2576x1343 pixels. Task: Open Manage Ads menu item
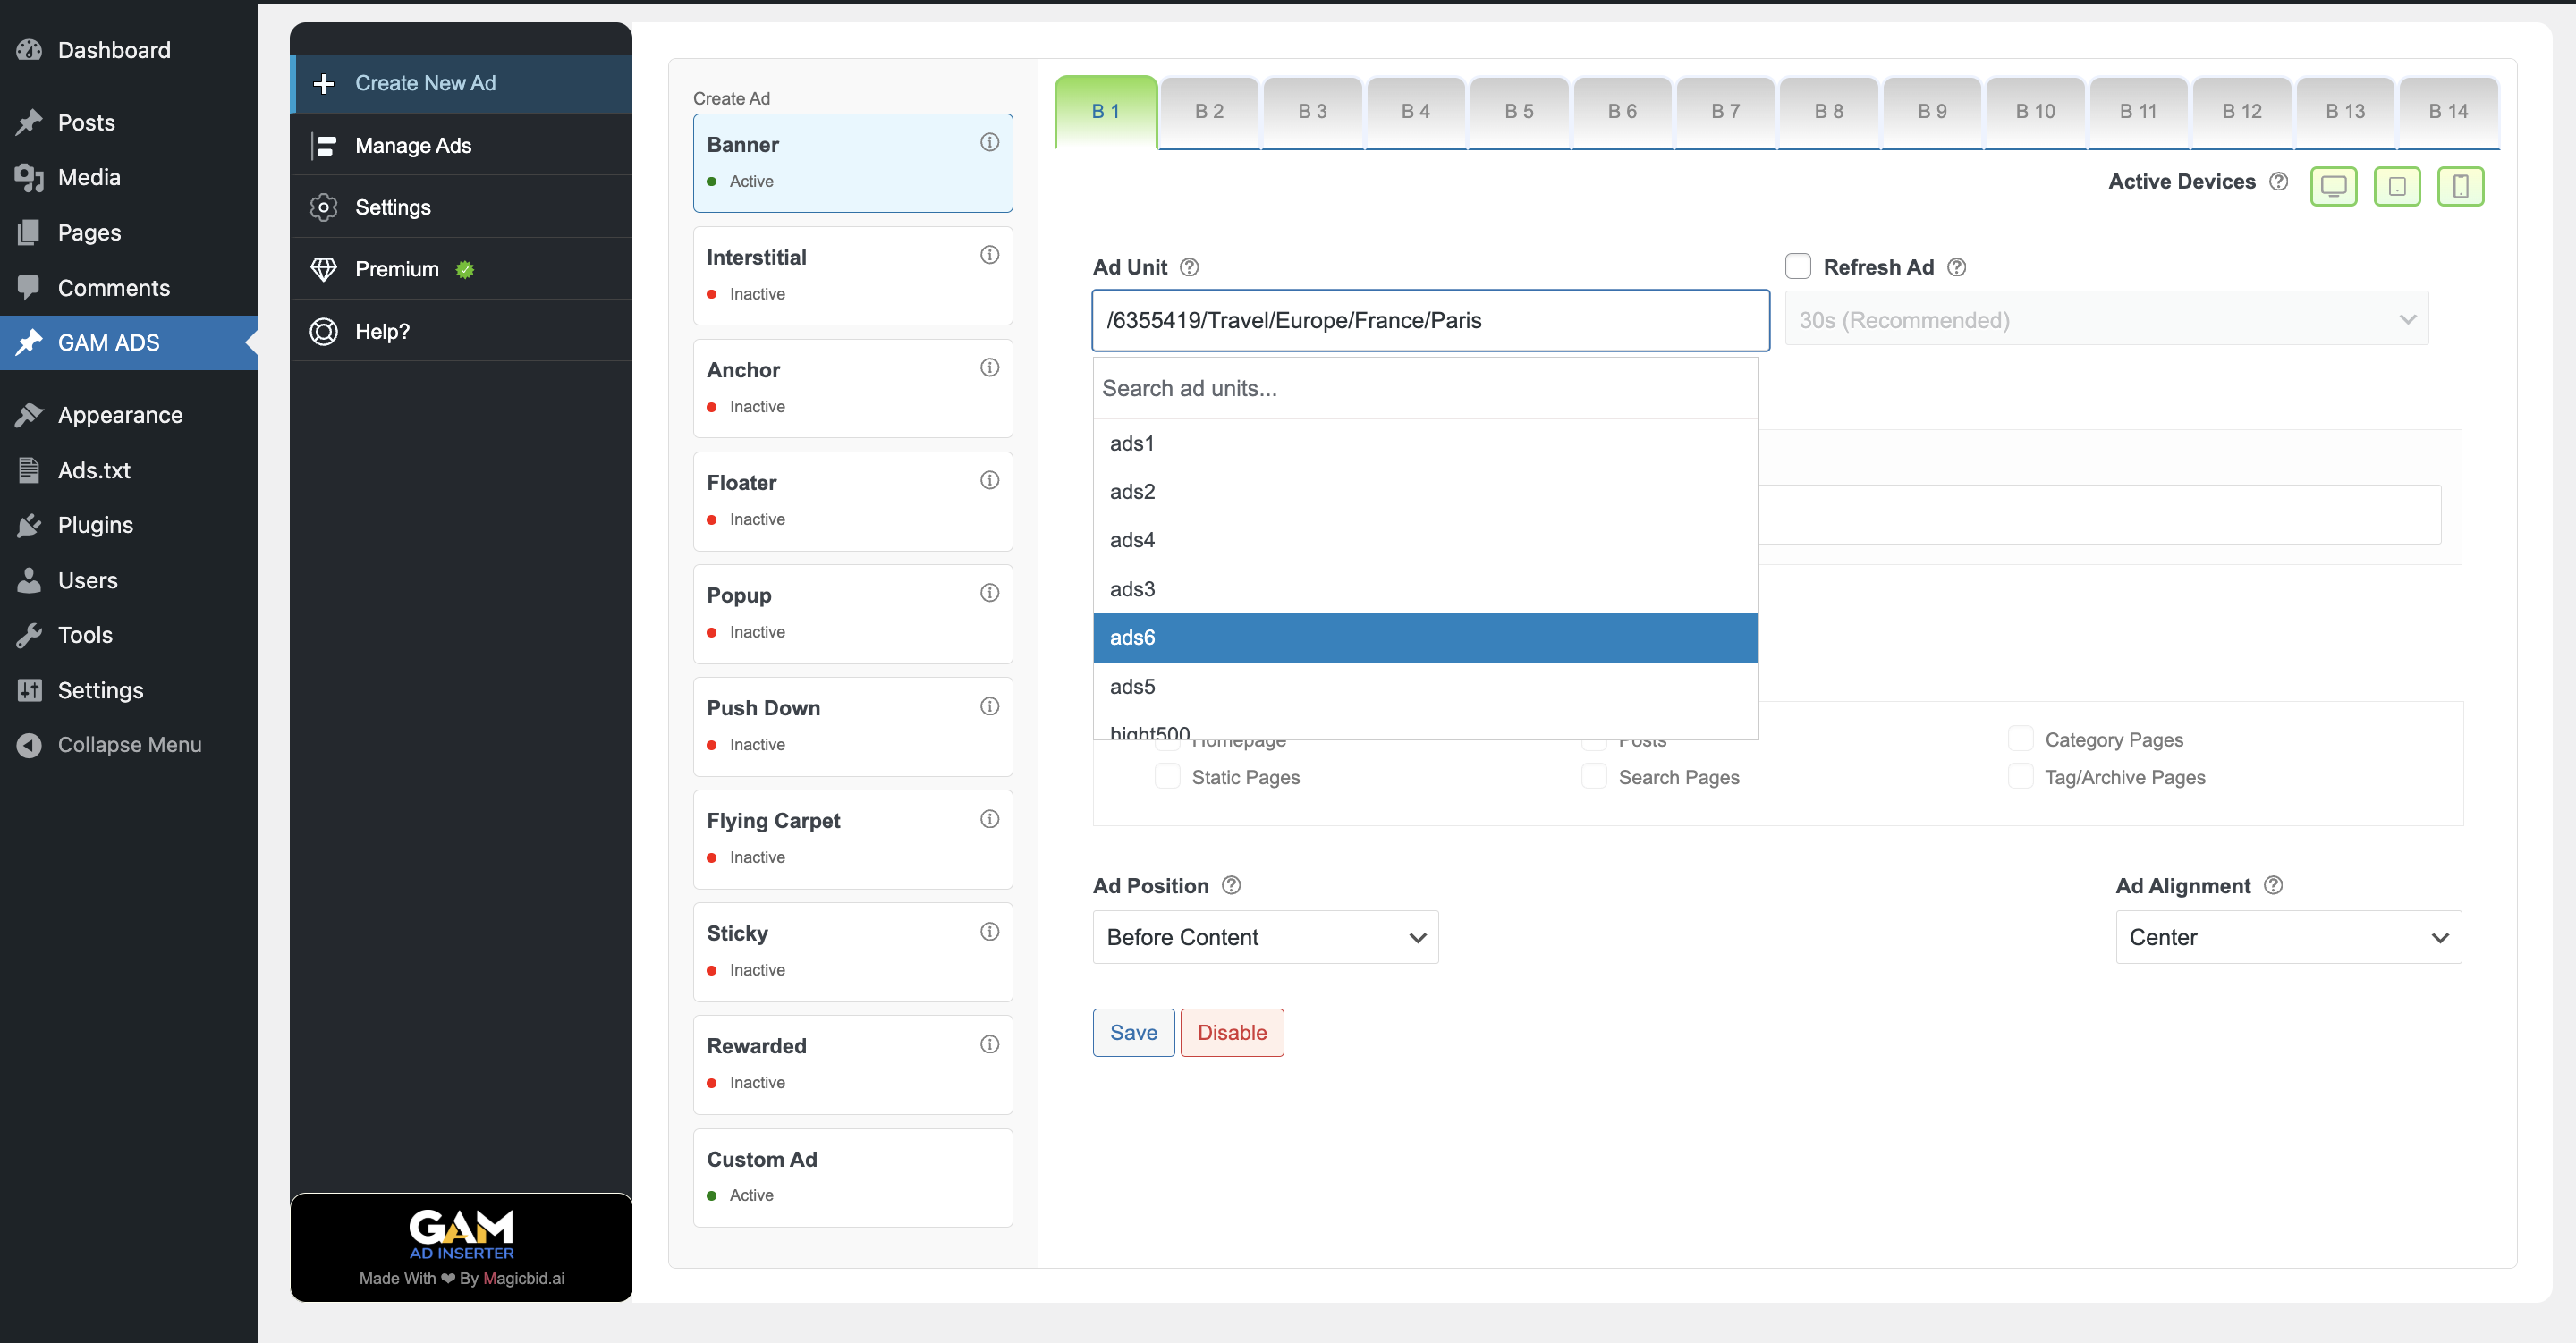tap(413, 146)
